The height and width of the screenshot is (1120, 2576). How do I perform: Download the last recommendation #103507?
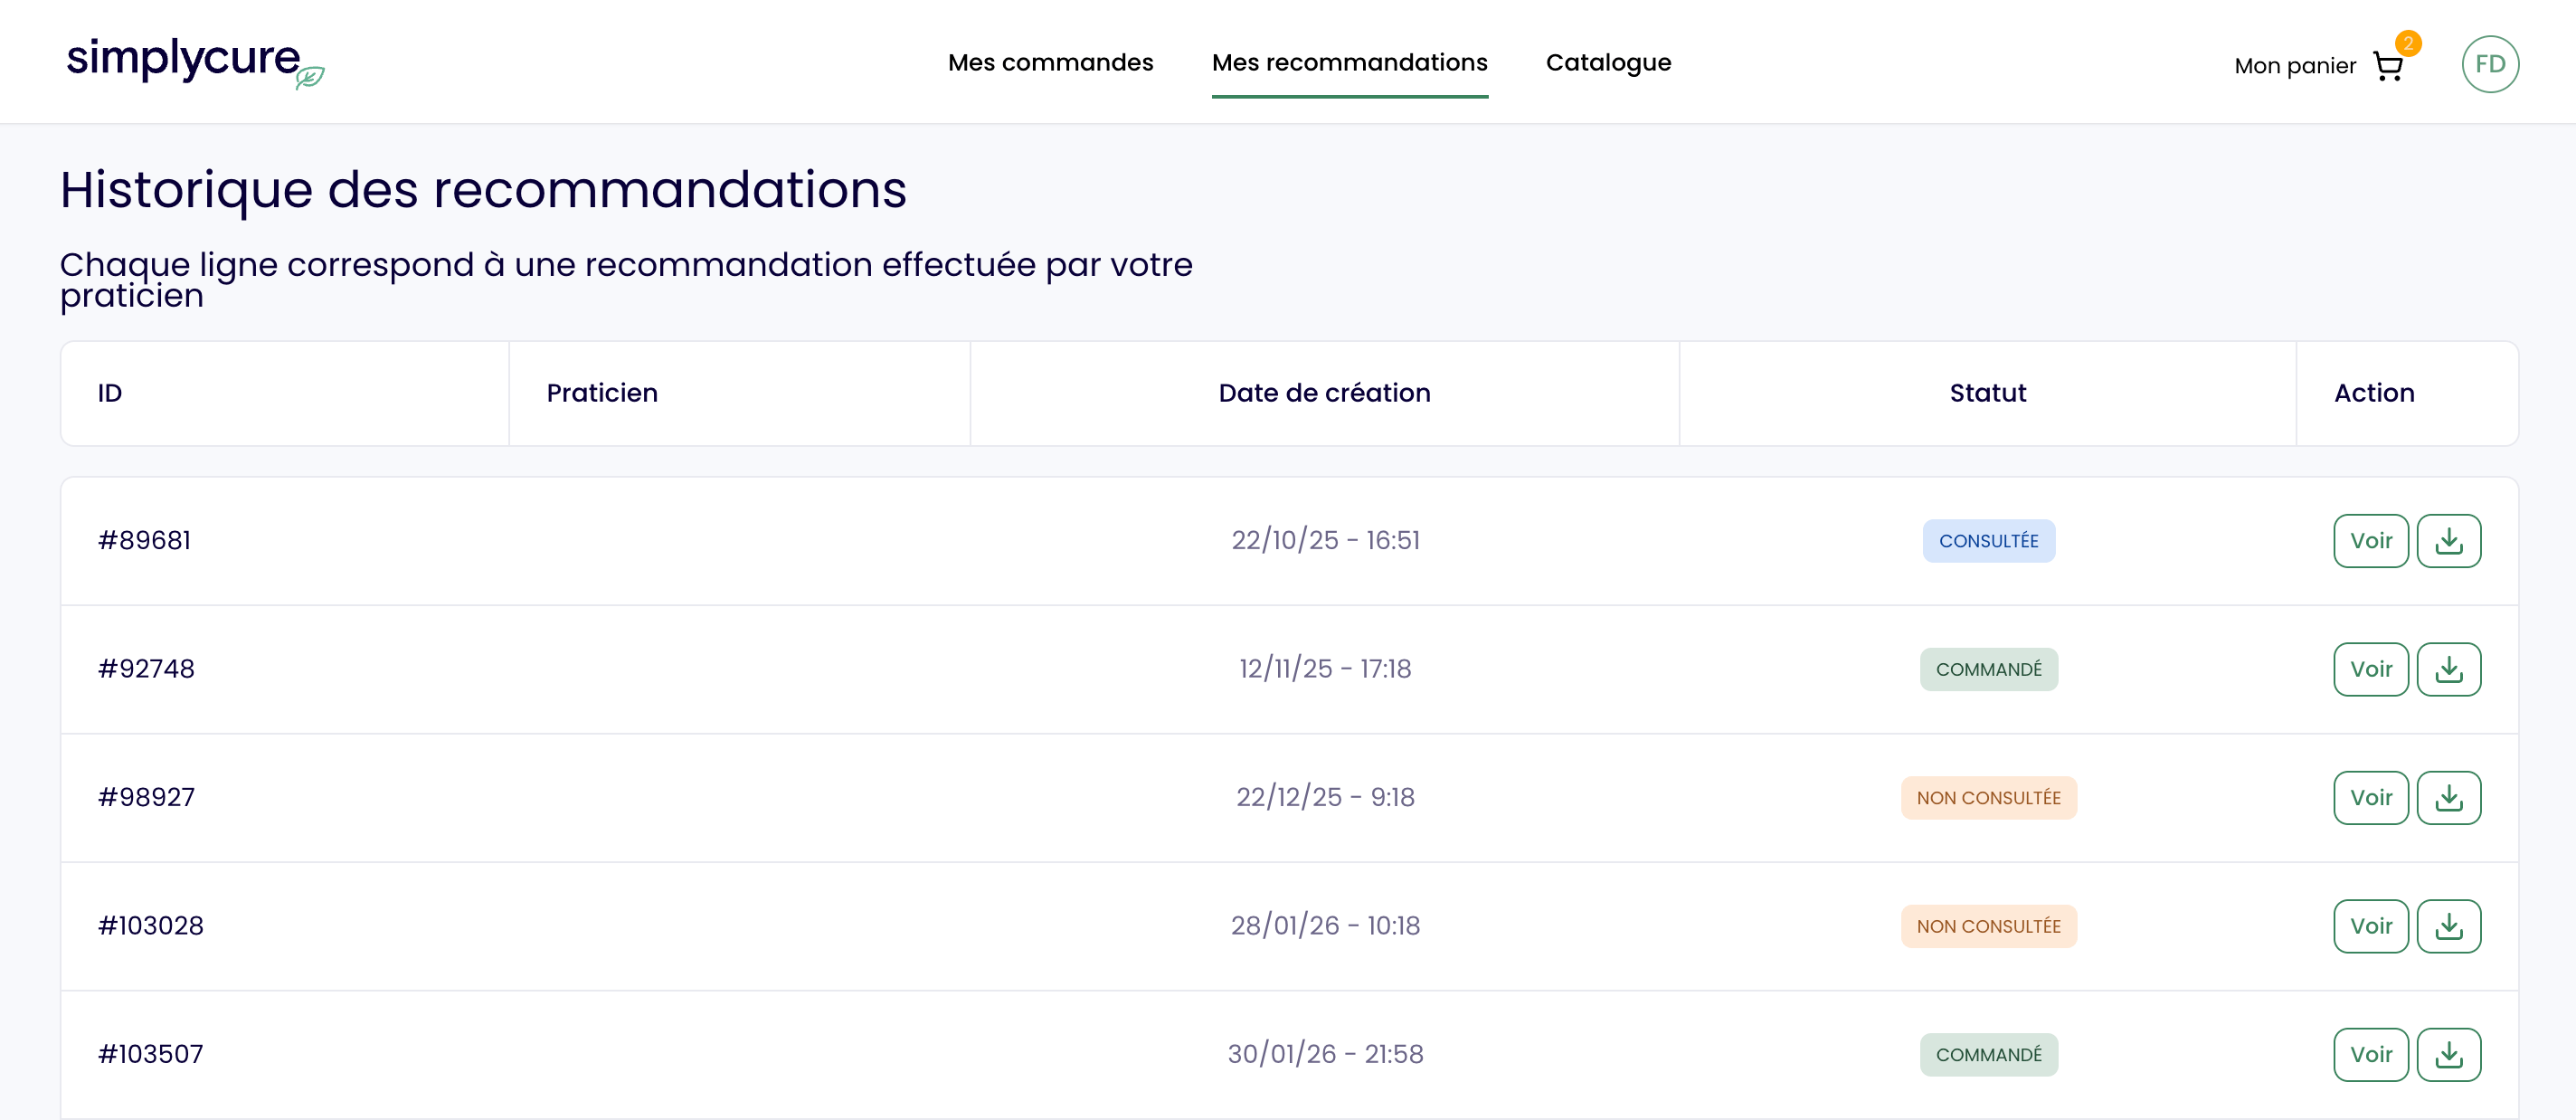click(2449, 1053)
